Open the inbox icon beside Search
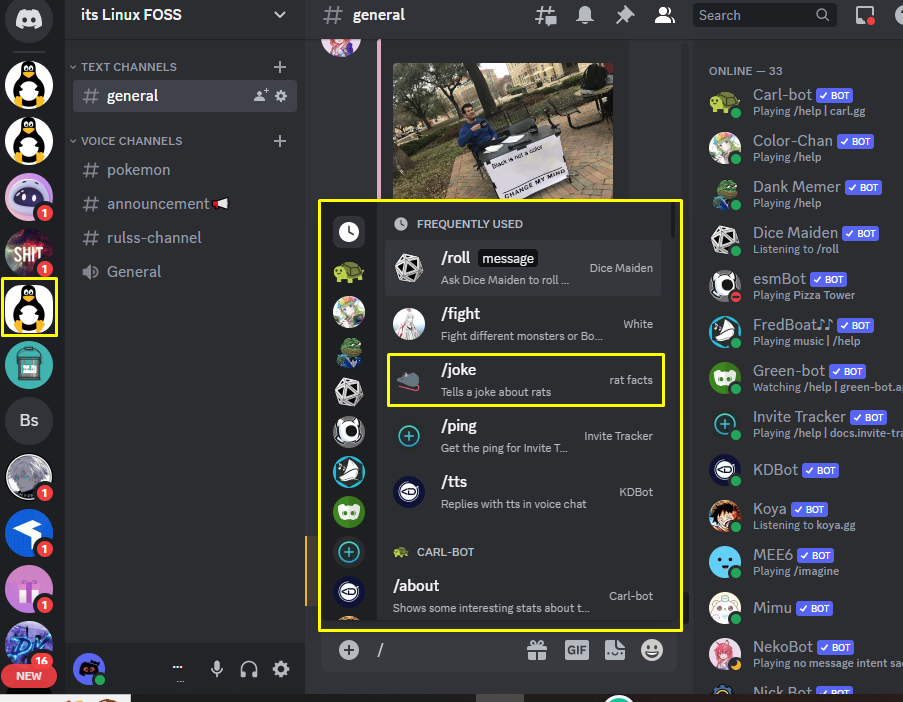903x702 pixels. click(865, 16)
